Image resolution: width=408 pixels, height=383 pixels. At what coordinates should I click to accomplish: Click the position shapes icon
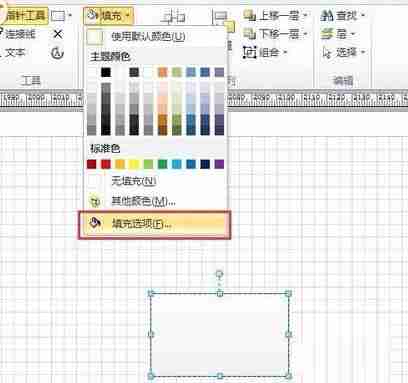pos(220,17)
